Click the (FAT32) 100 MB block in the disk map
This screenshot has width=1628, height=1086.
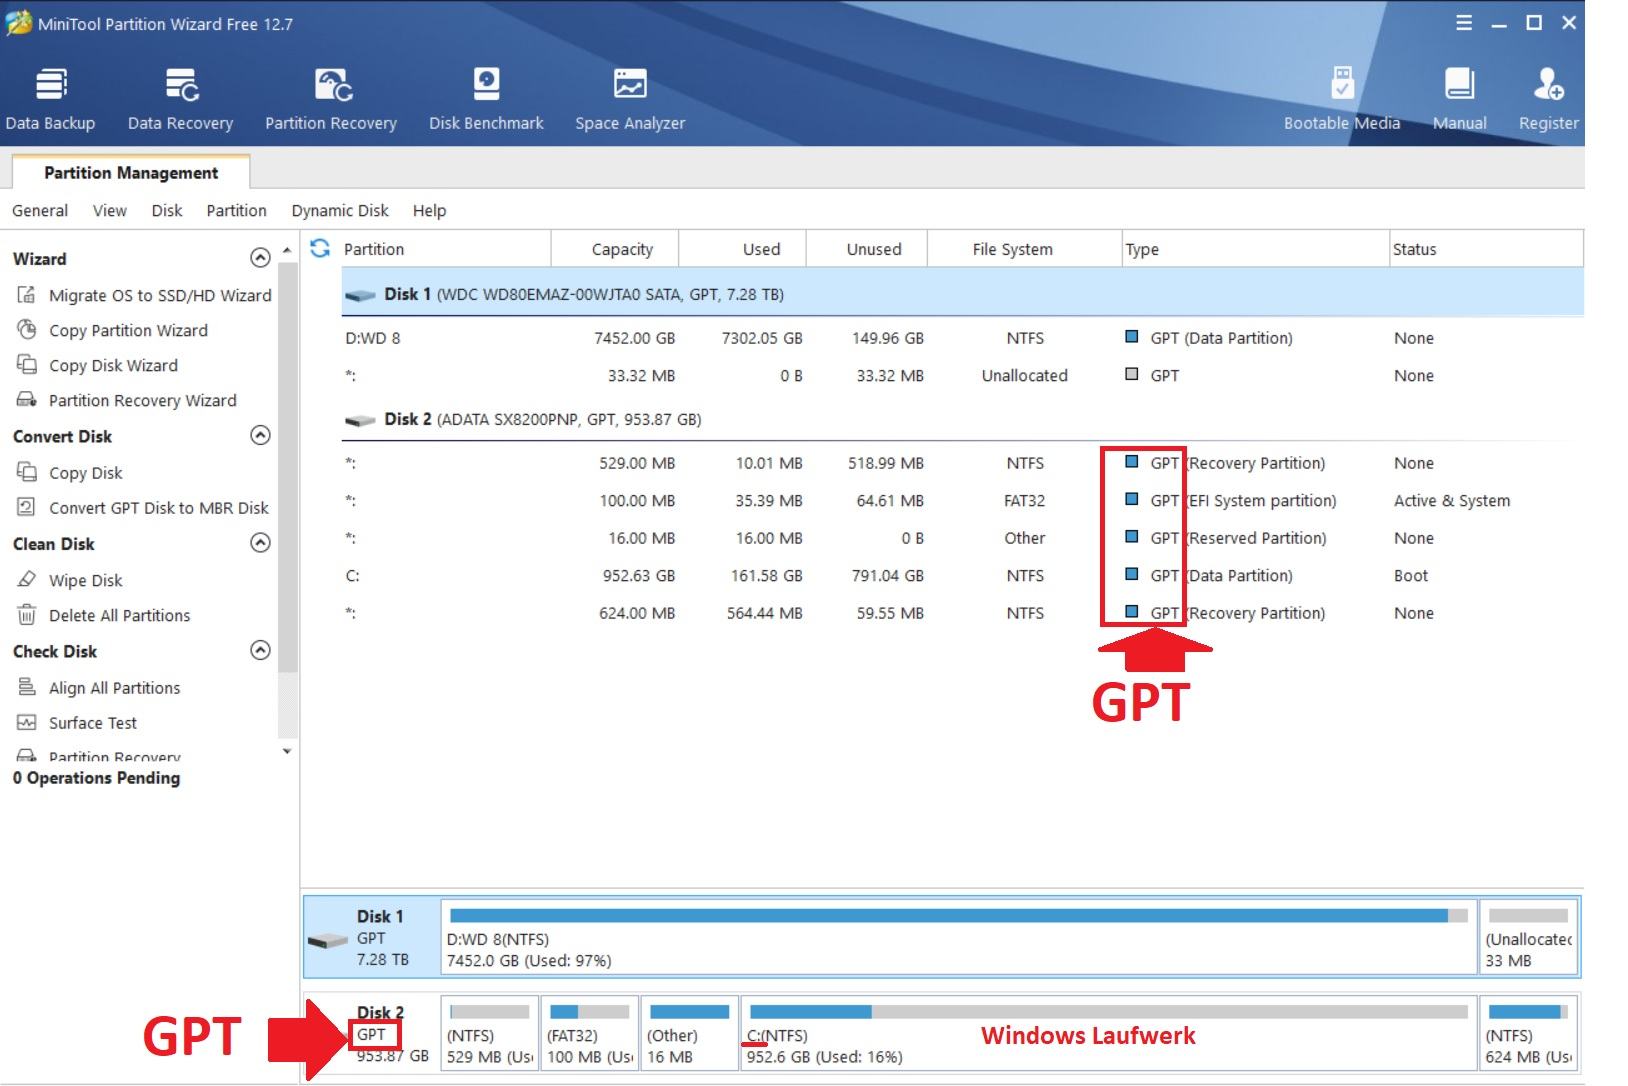pos(590,1033)
